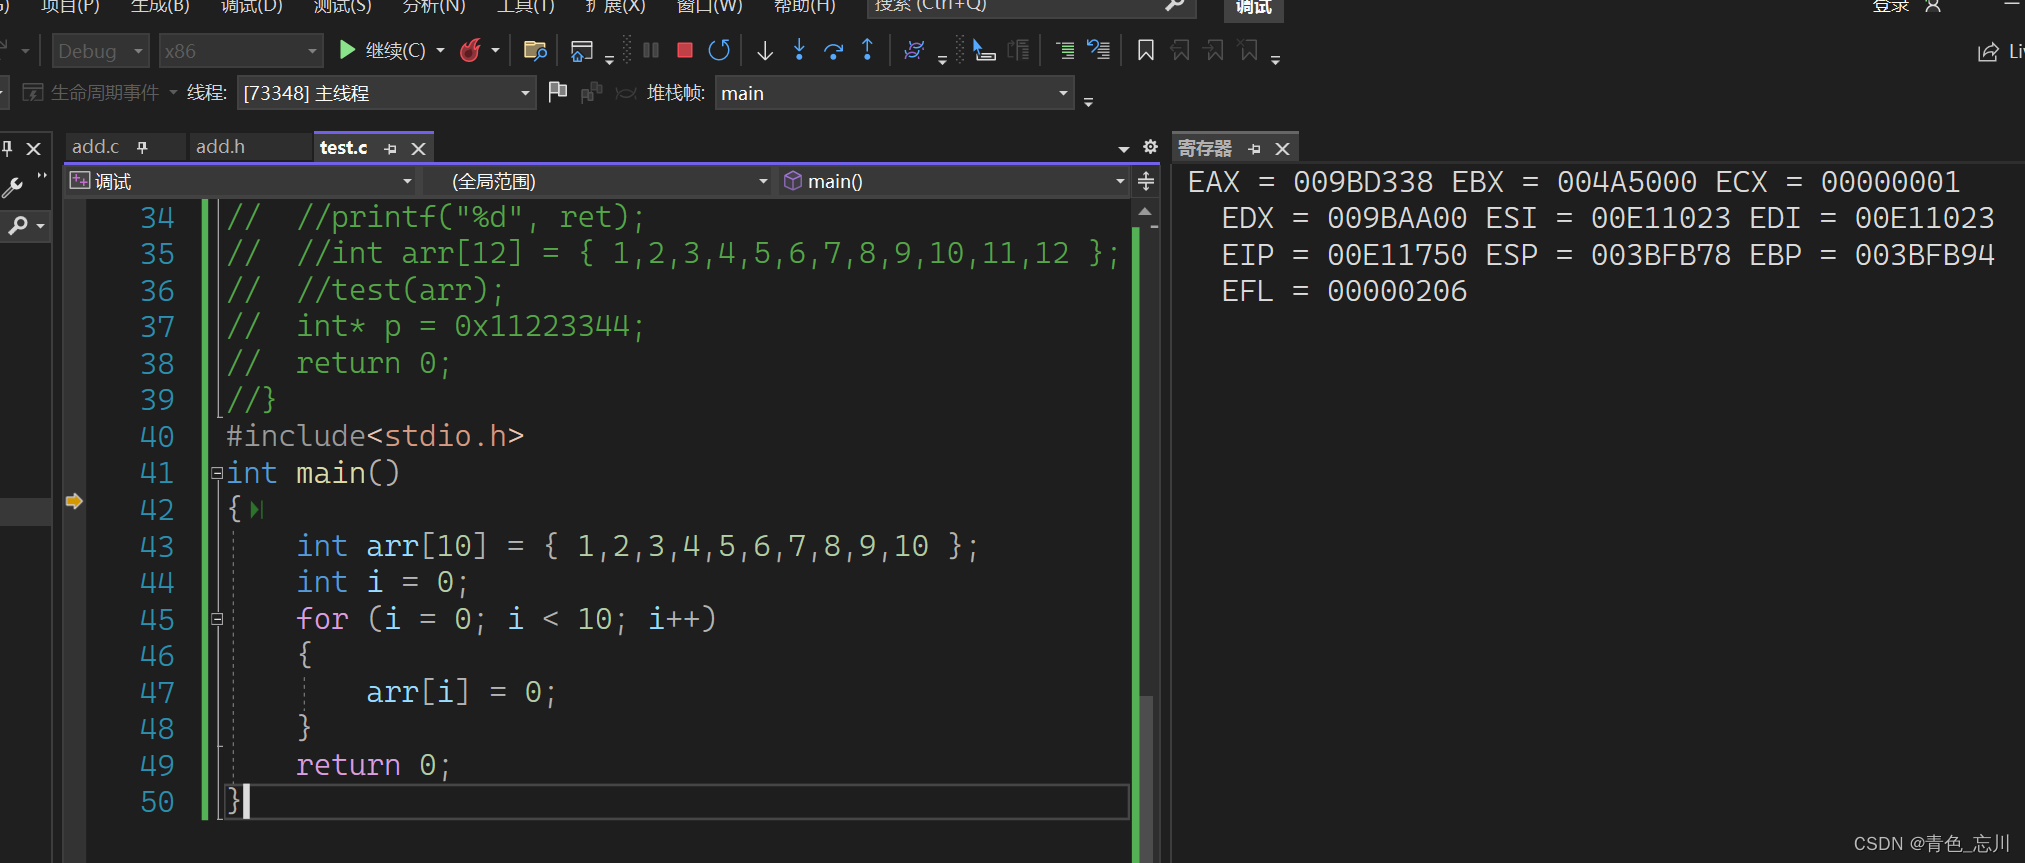The height and width of the screenshot is (863, 2025).
Task: Click the editor vertical scrollbar up arrow
Action: tap(1145, 212)
